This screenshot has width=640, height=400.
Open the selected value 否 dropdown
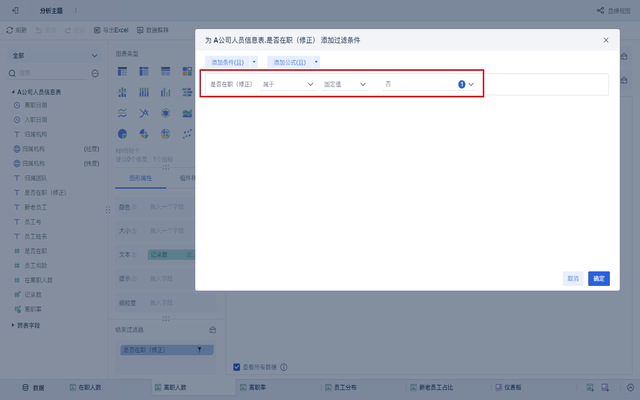(x=429, y=84)
